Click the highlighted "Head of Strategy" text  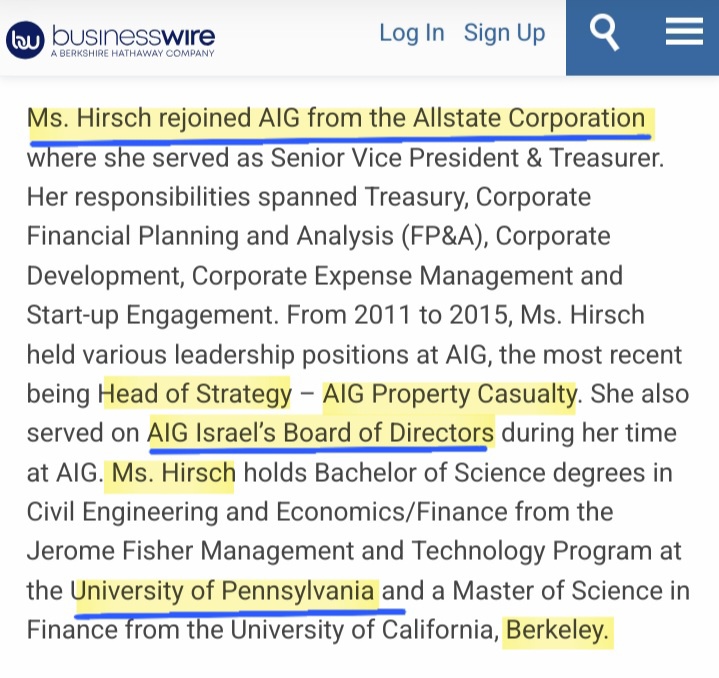[x=195, y=393]
